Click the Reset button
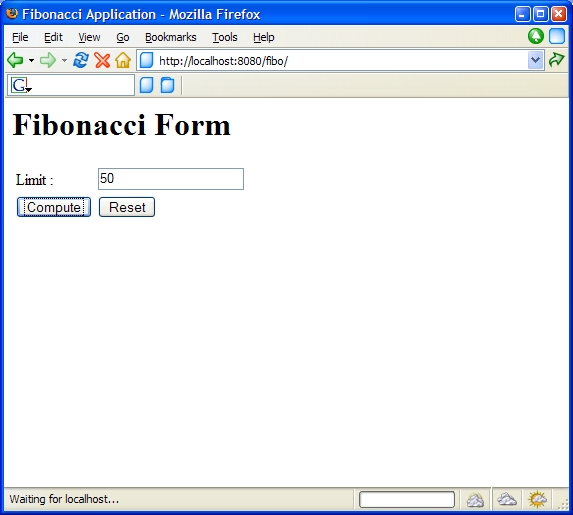The width and height of the screenshot is (573, 515). tap(127, 207)
